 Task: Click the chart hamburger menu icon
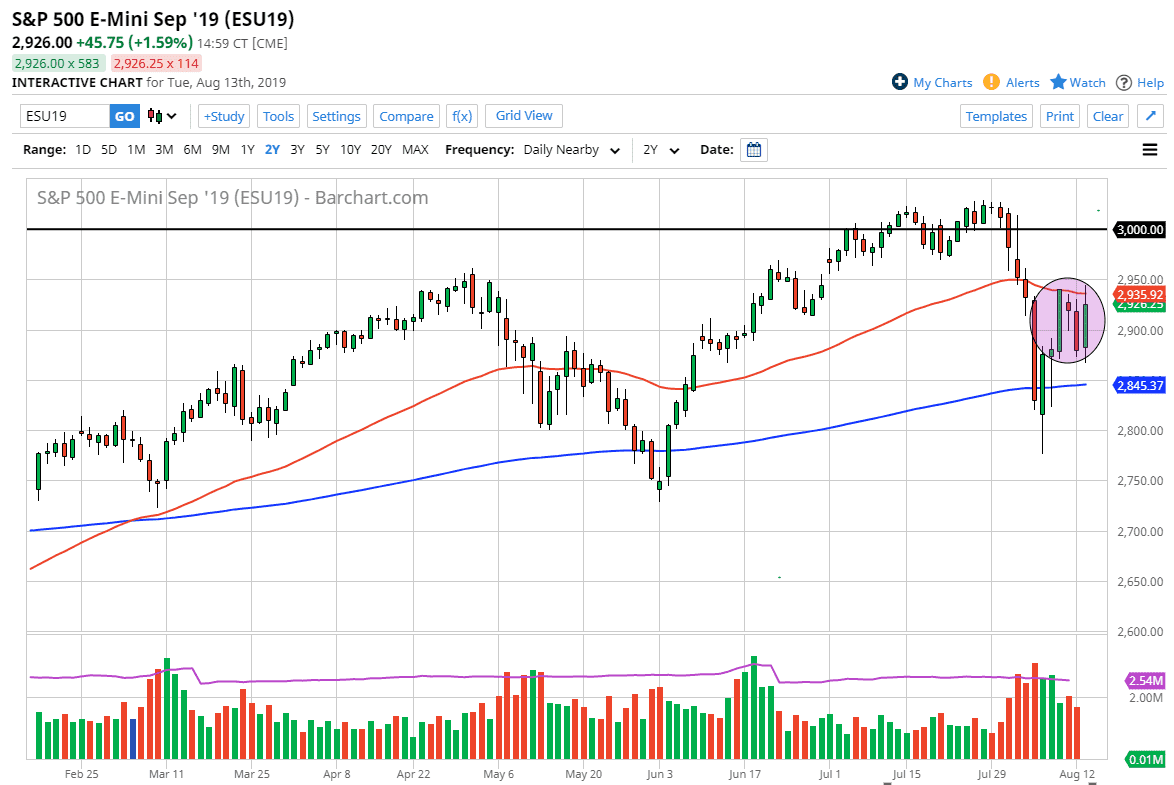(x=1149, y=149)
